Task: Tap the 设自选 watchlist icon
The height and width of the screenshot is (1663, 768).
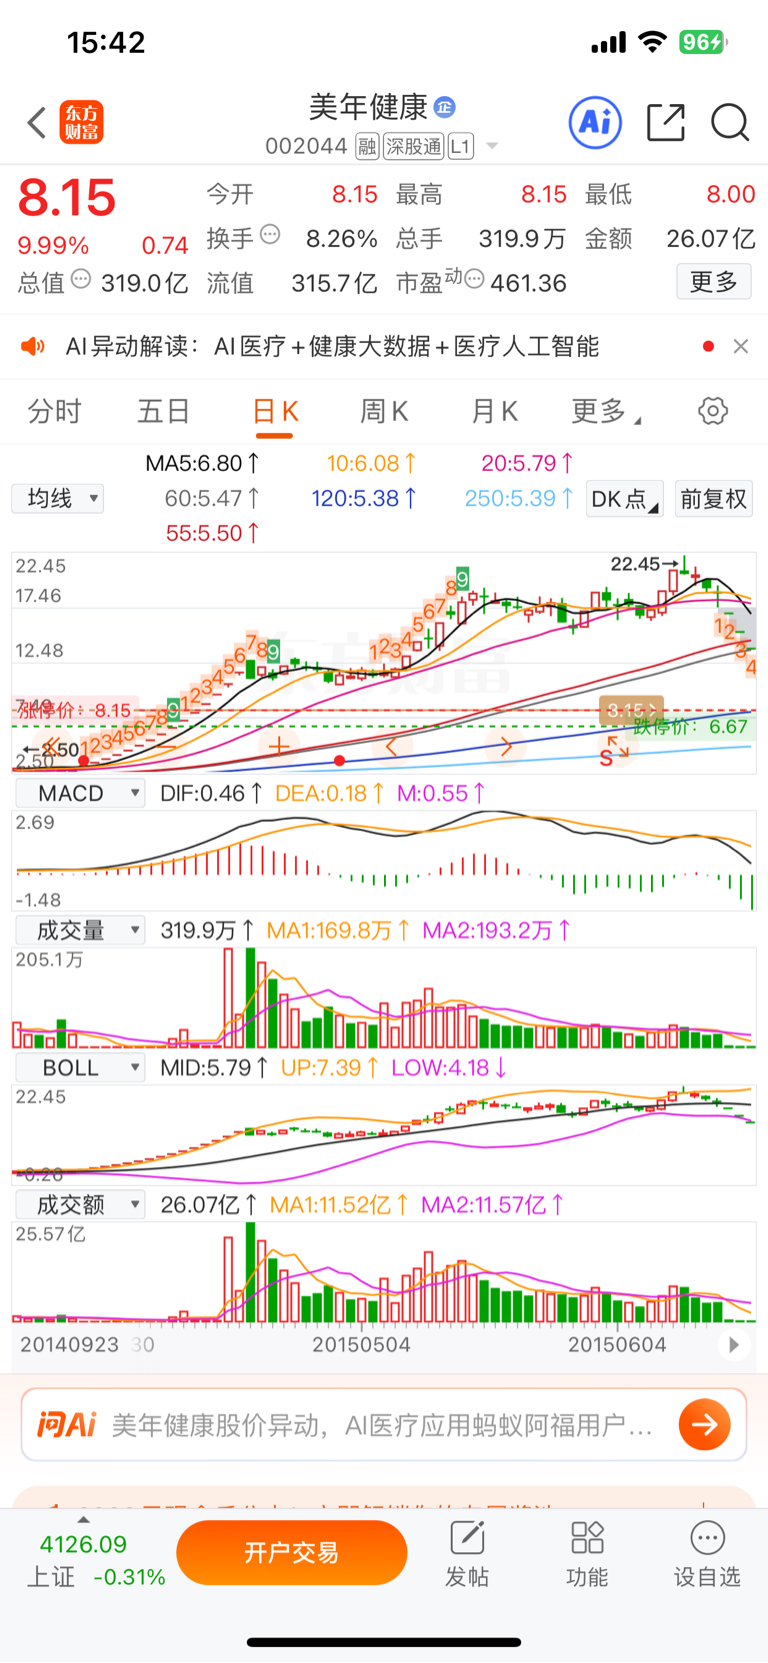Action: click(x=707, y=1554)
